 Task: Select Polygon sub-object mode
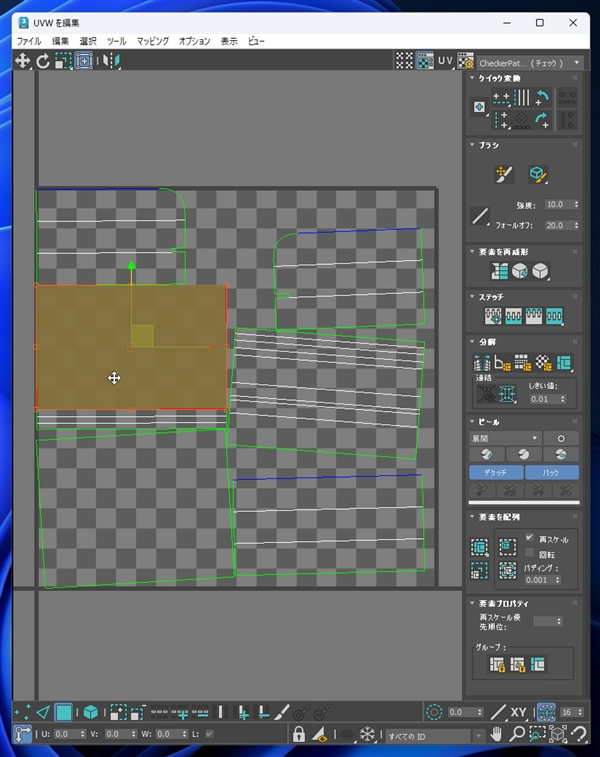[63, 712]
